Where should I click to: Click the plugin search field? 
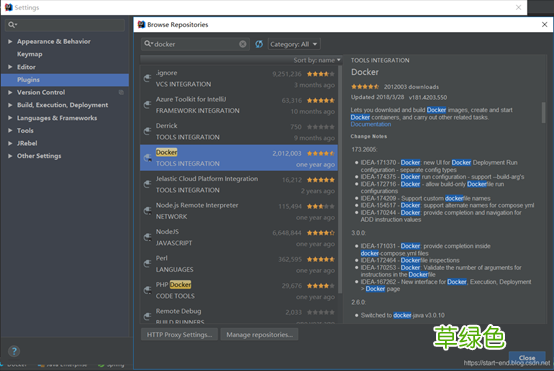(195, 44)
